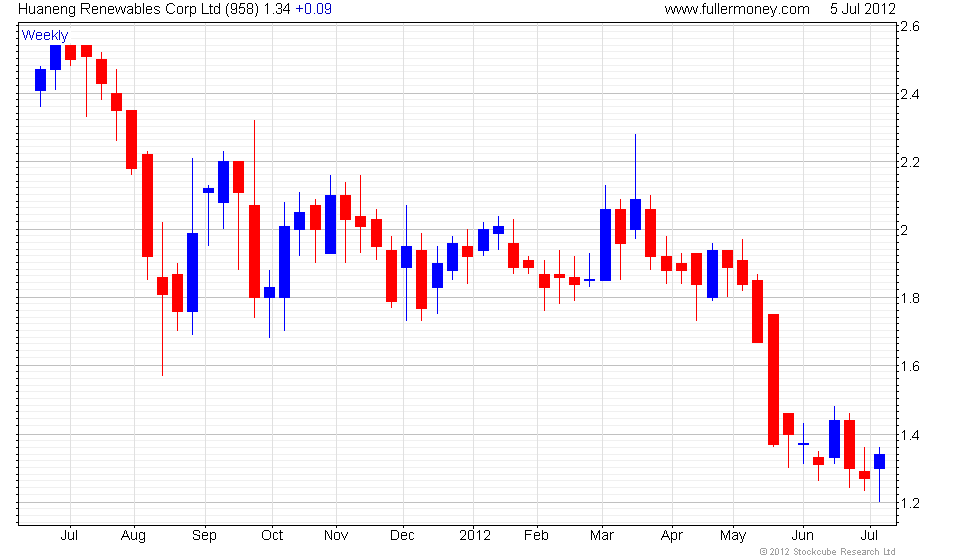The image size is (980, 560).
Task: Click the 'Mar' time axis label
Action: click(602, 535)
